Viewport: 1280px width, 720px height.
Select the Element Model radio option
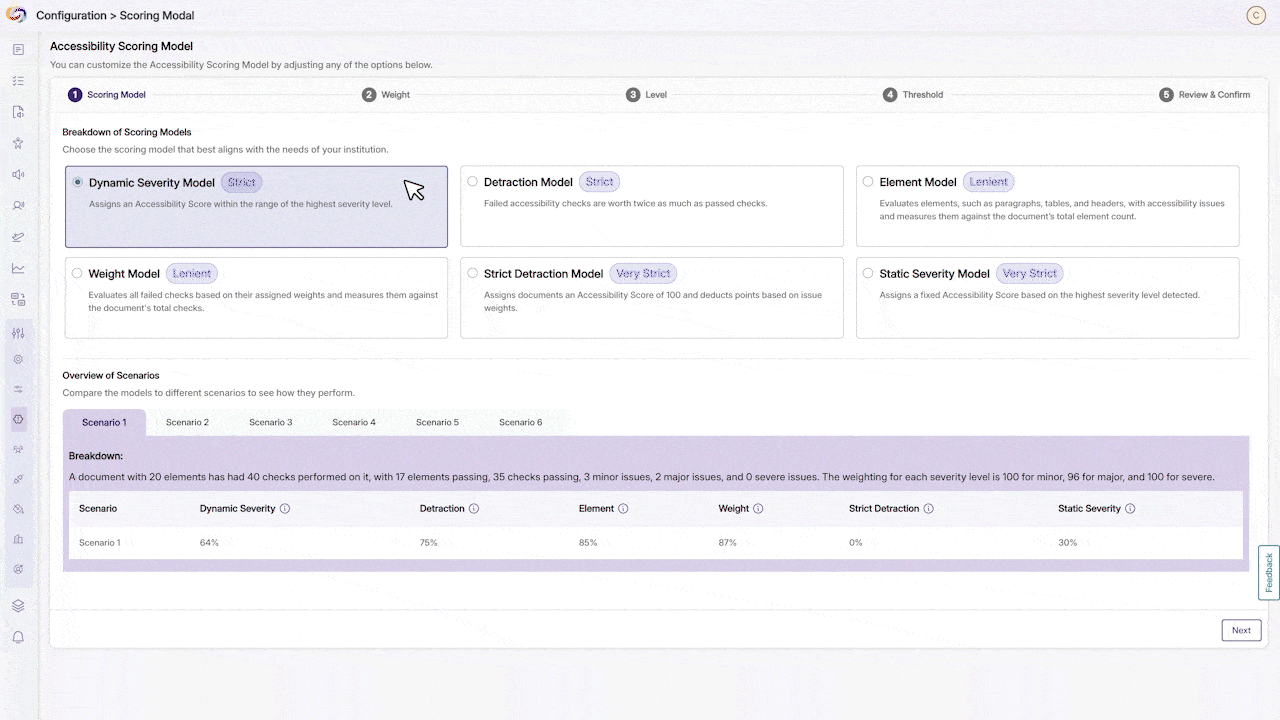[868, 182]
